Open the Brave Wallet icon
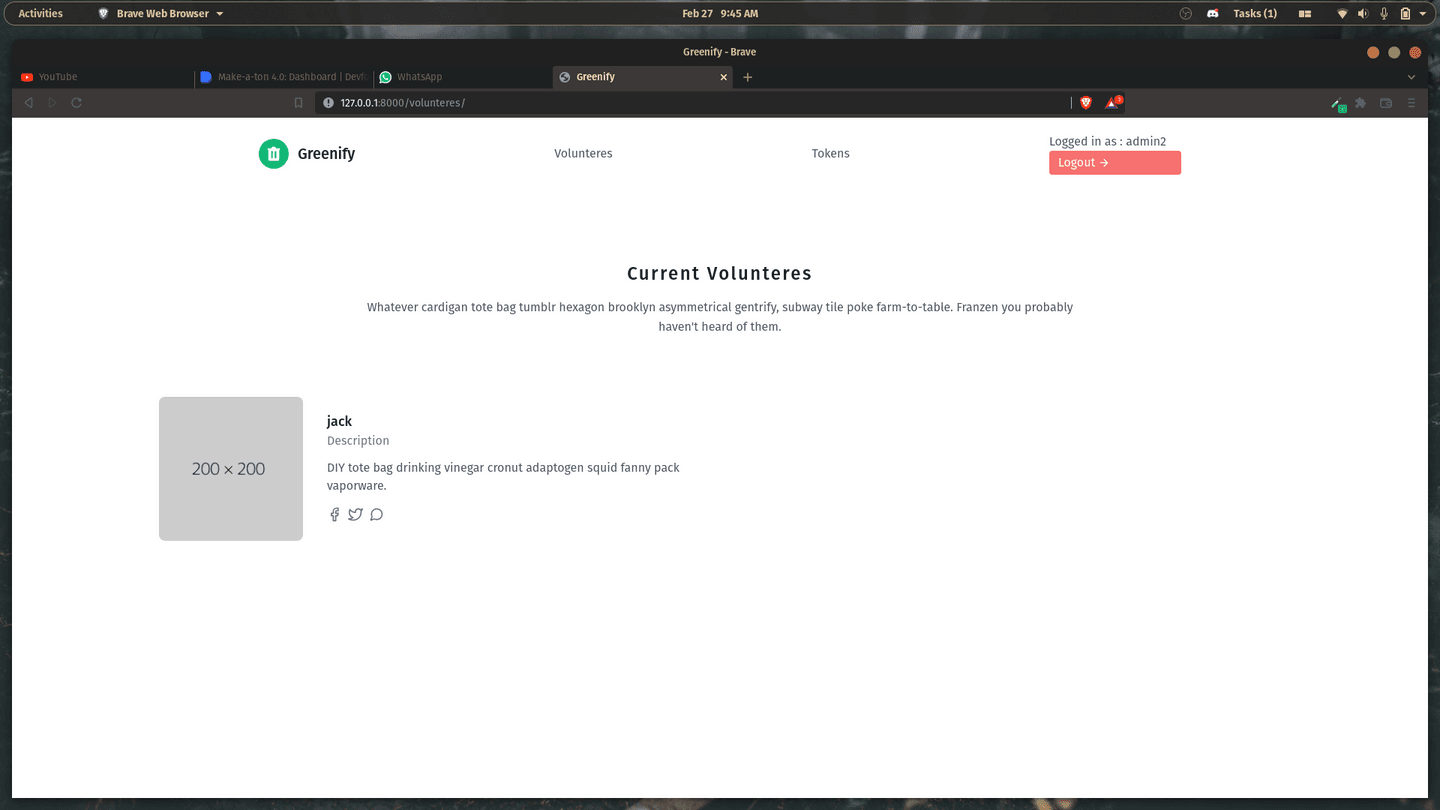Screen dimensions: 1440x810 1386,103
